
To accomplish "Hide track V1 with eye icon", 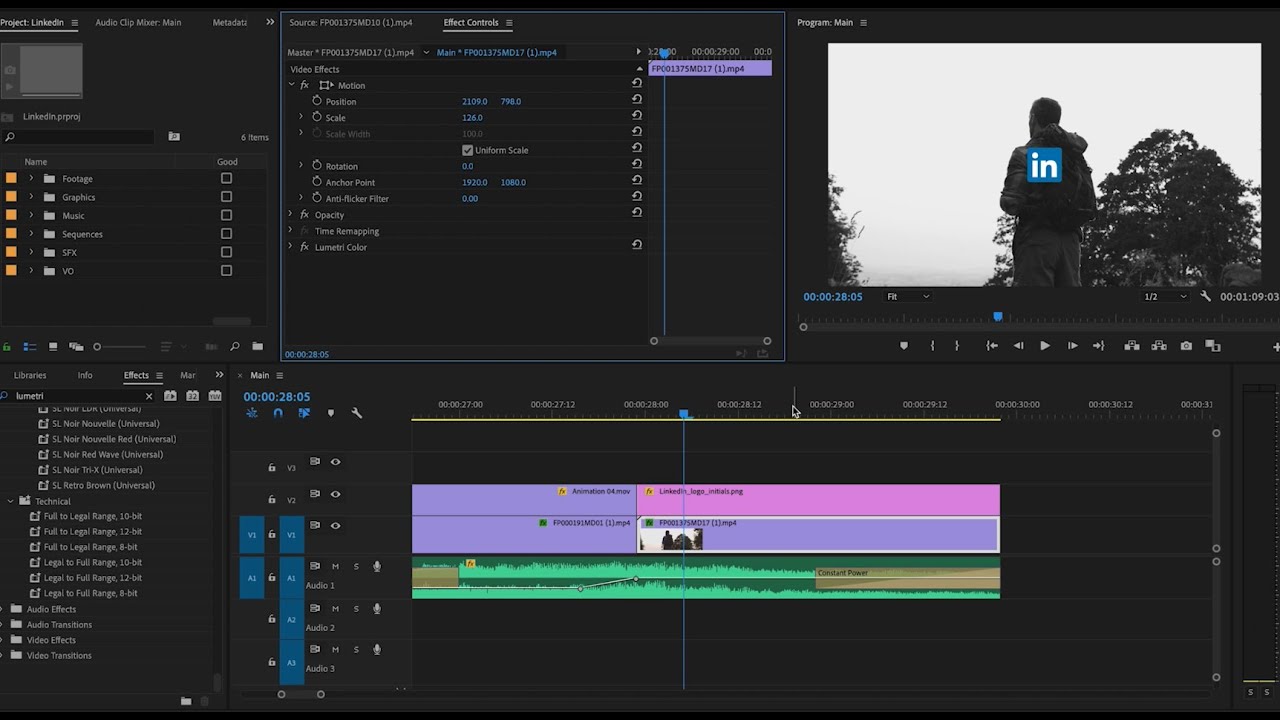I will pyautogui.click(x=336, y=526).
